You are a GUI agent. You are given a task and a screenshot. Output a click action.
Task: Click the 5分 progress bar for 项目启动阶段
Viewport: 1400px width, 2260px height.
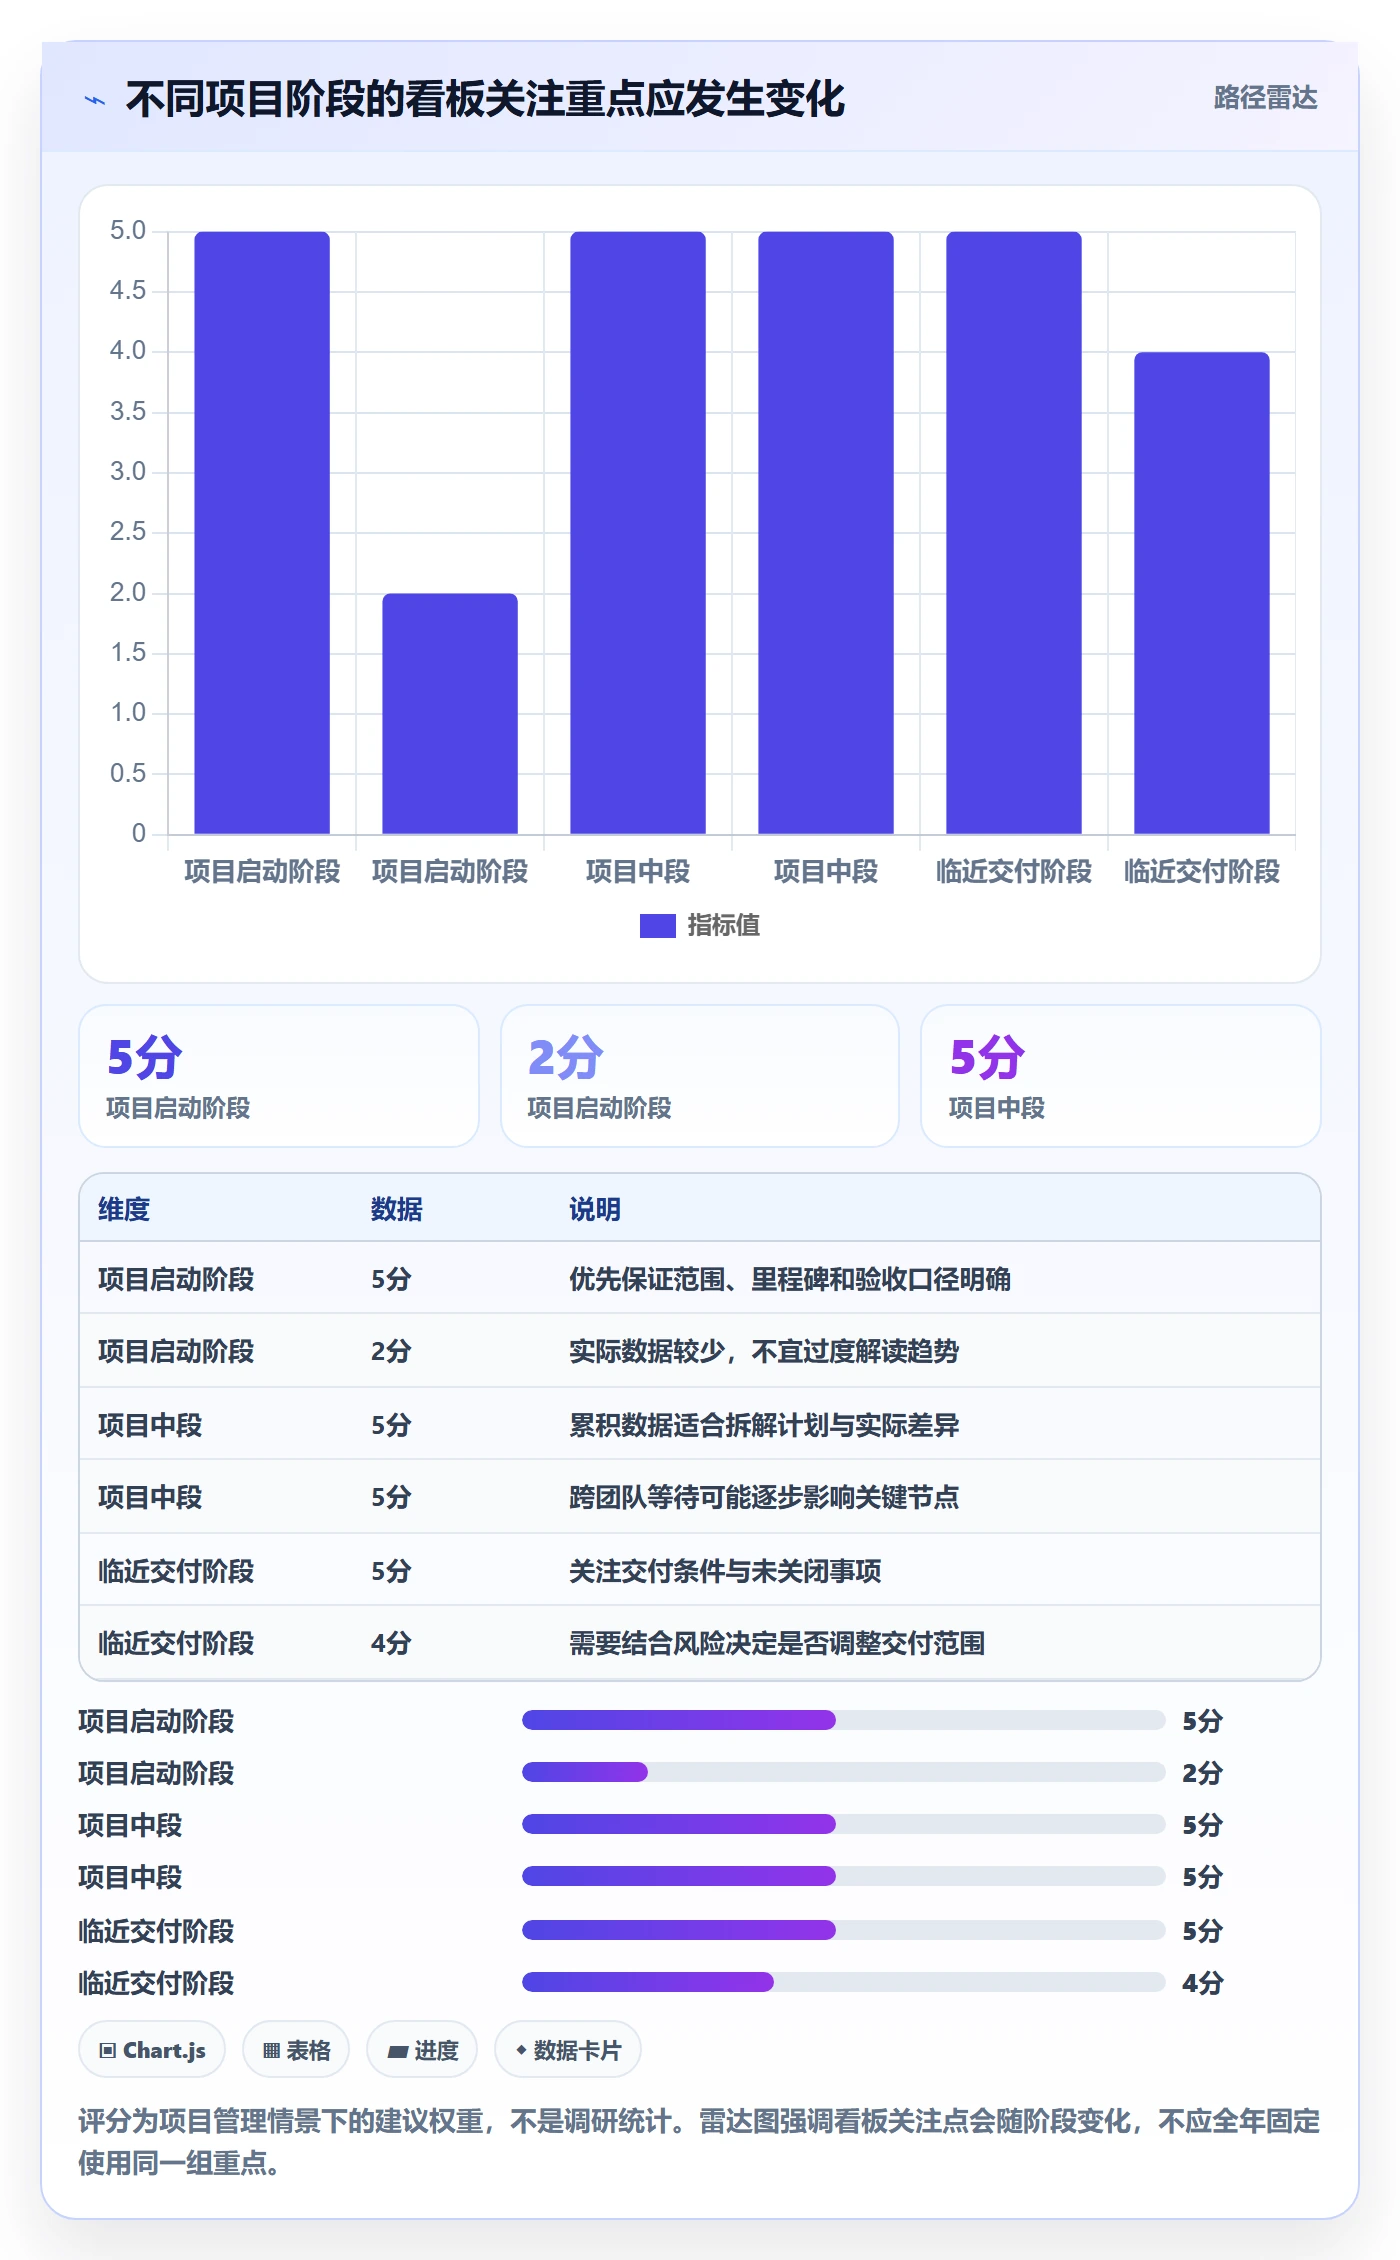pos(844,1720)
